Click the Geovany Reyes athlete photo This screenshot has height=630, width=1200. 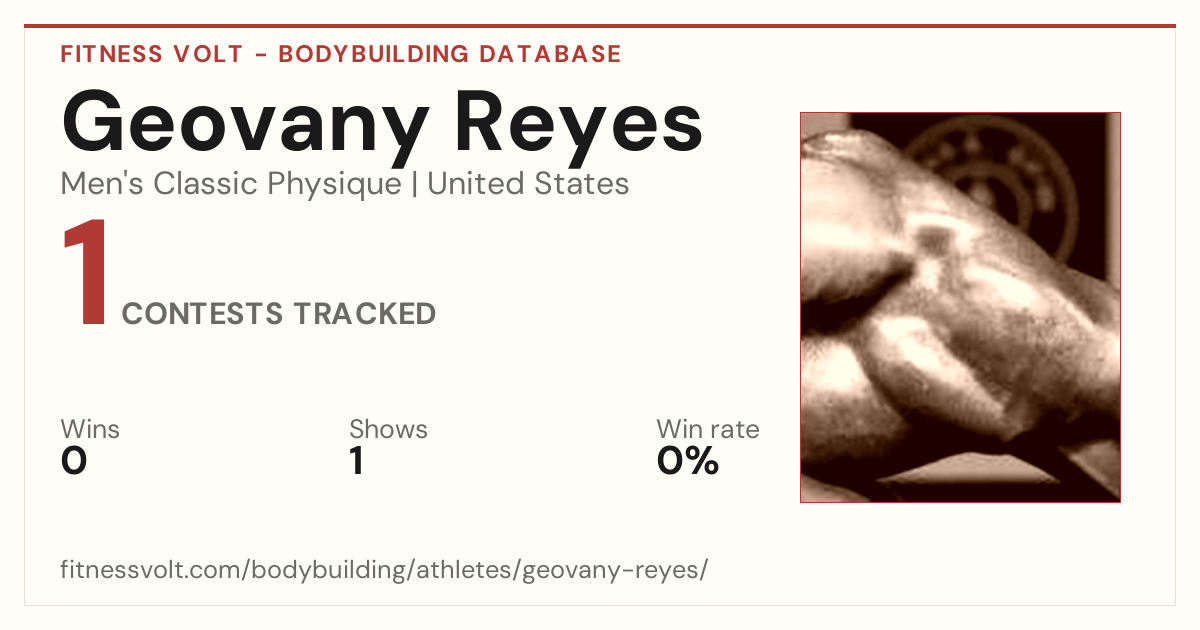tap(960, 307)
